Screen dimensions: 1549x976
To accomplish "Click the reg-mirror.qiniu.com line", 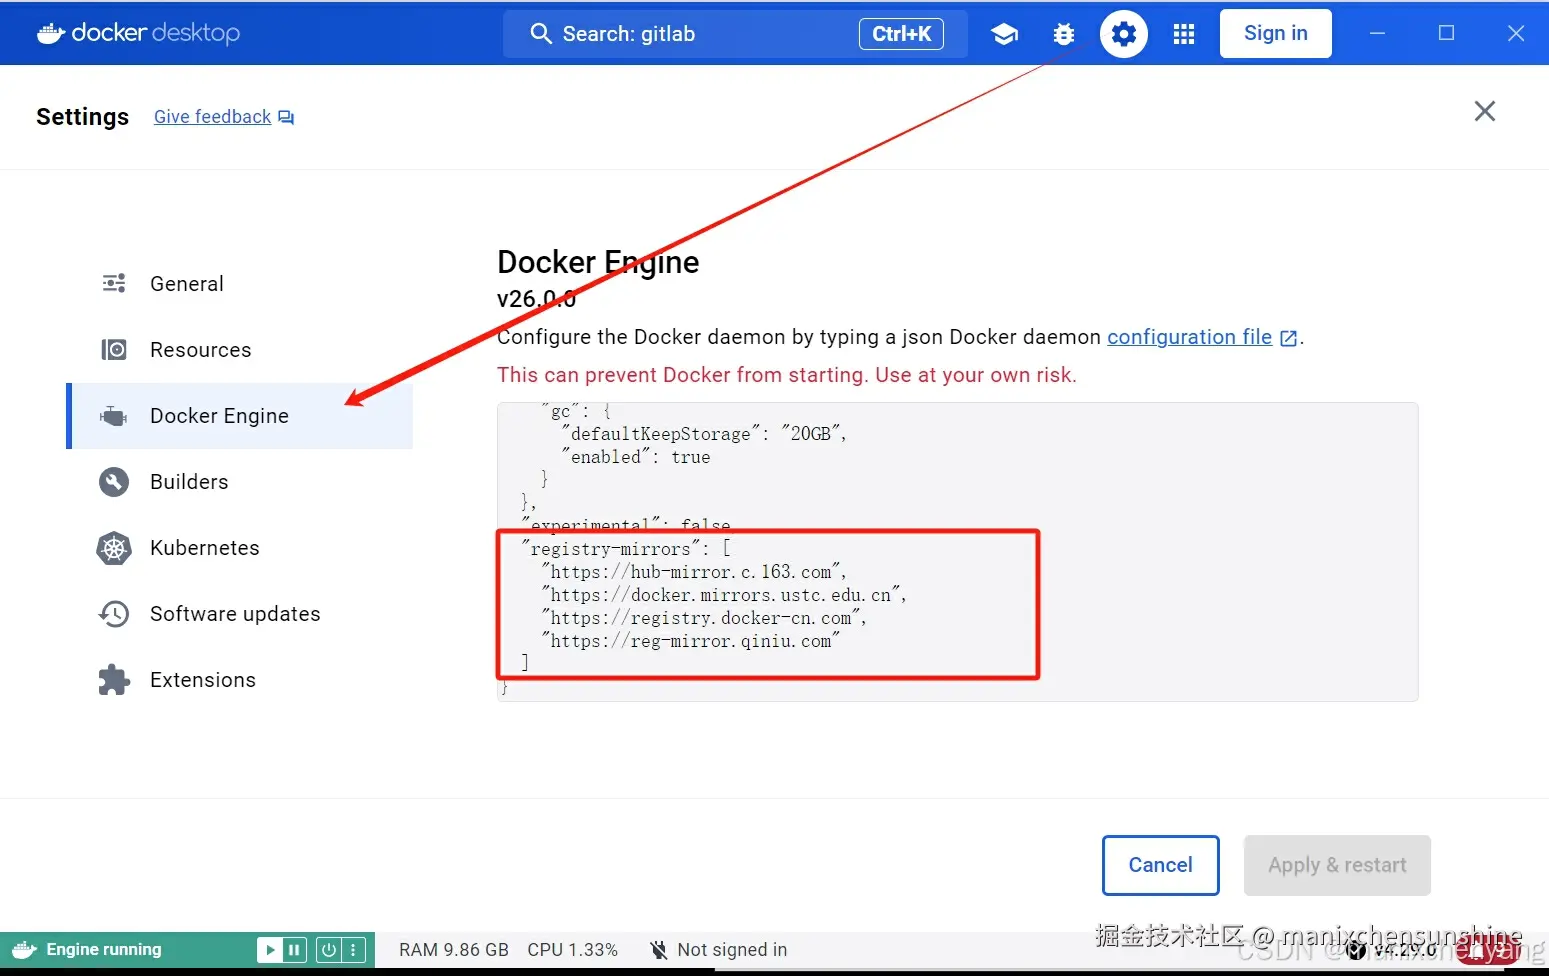I will click(690, 641).
